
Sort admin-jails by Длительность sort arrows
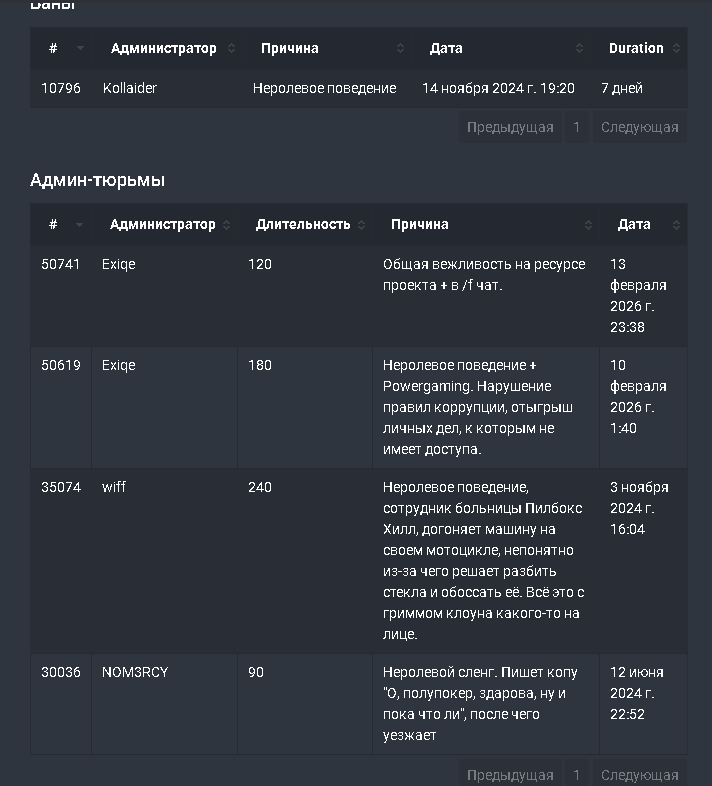coord(362,225)
